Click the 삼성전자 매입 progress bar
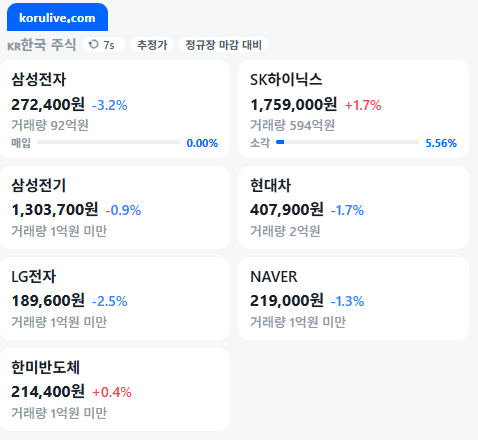478x440 pixels. (x=109, y=142)
